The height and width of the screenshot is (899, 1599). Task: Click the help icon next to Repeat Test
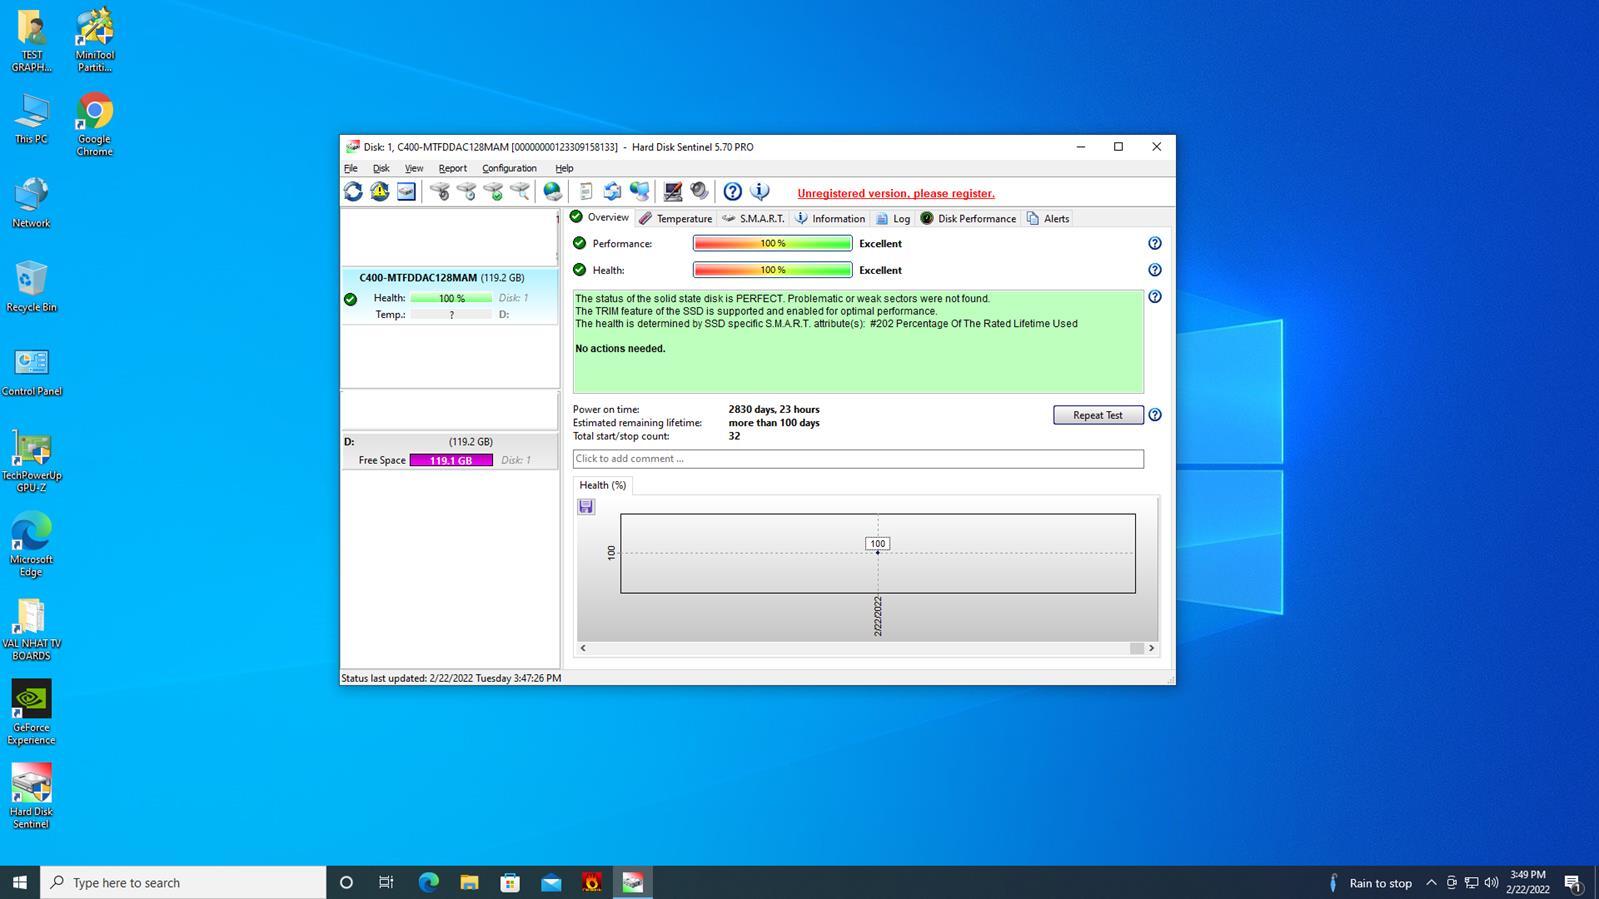tap(1155, 415)
